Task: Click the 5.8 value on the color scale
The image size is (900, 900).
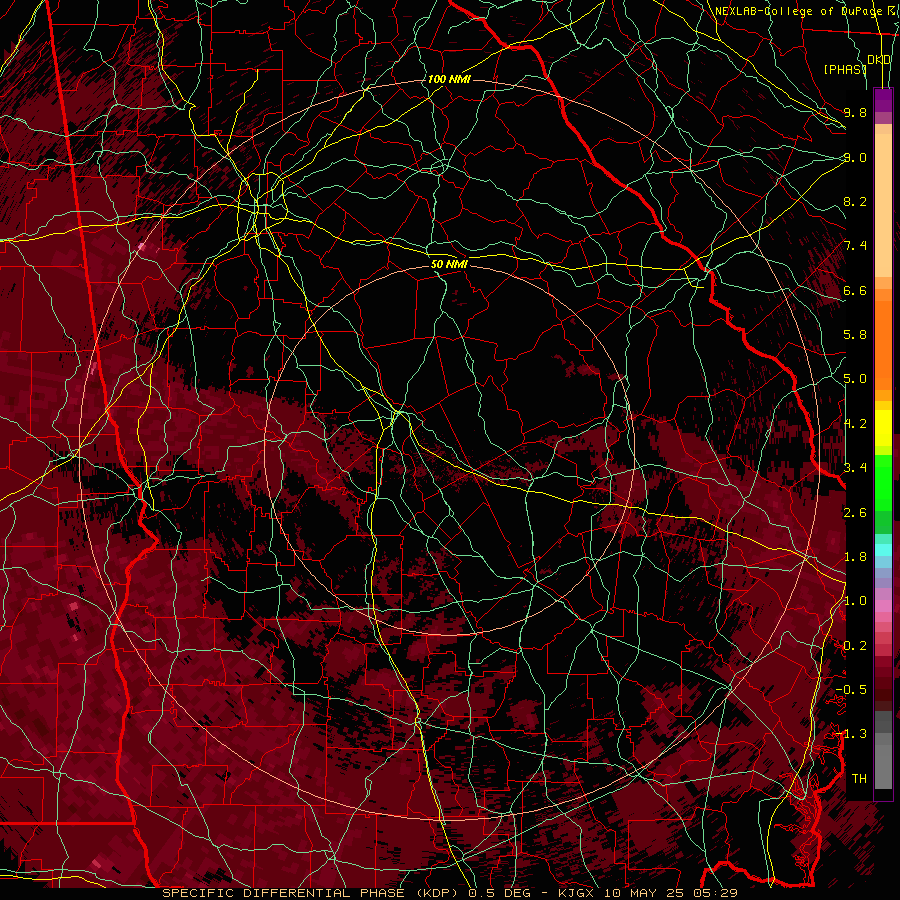Action: (855, 335)
